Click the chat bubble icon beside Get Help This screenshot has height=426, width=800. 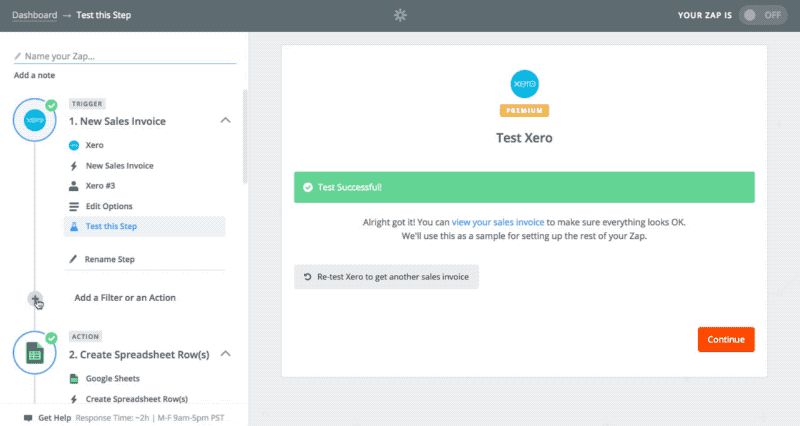click(28, 418)
